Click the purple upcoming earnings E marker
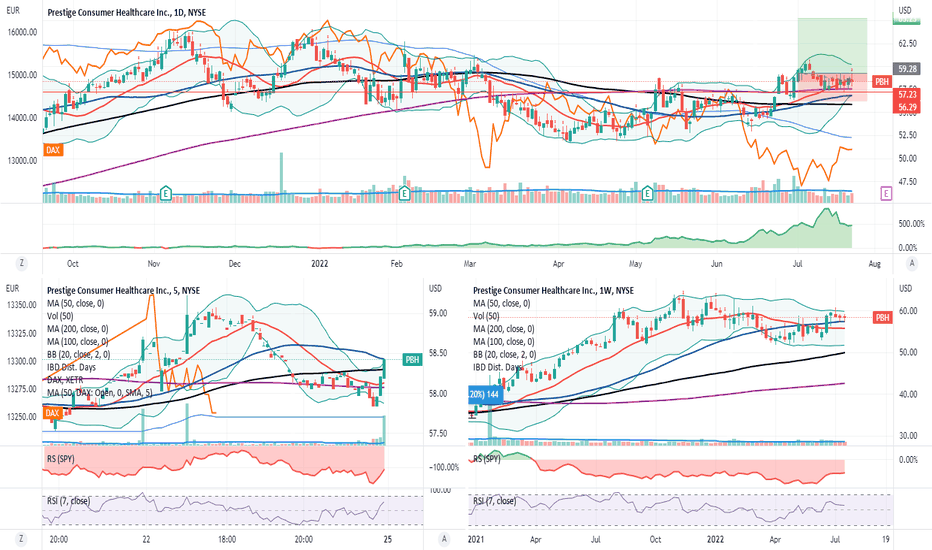The image size is (932, 550). point(886,193)
